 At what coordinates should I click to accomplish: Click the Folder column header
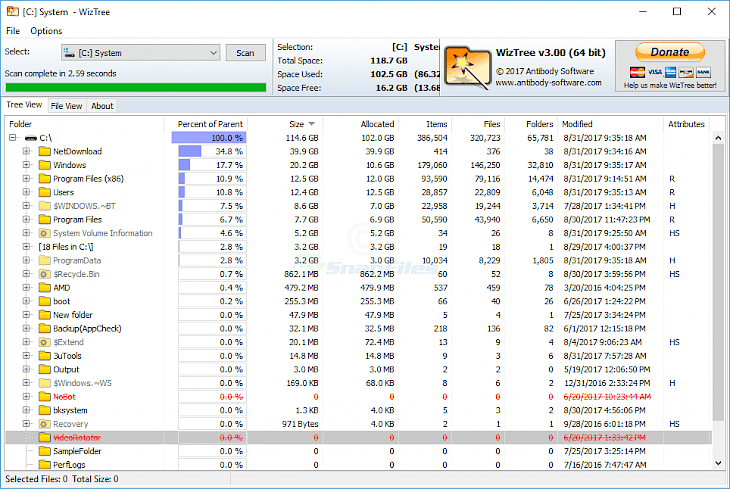point(84,124)
